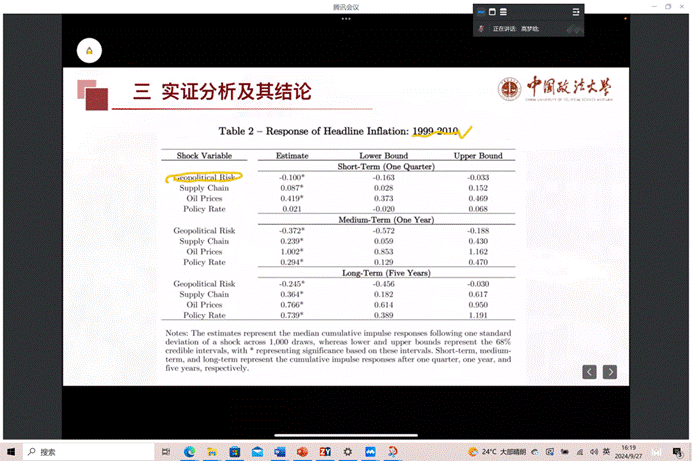The height and width of the screenshot is (461, 692).
Task: Click the Task View icon on taskbar
Action: (164, 451)
